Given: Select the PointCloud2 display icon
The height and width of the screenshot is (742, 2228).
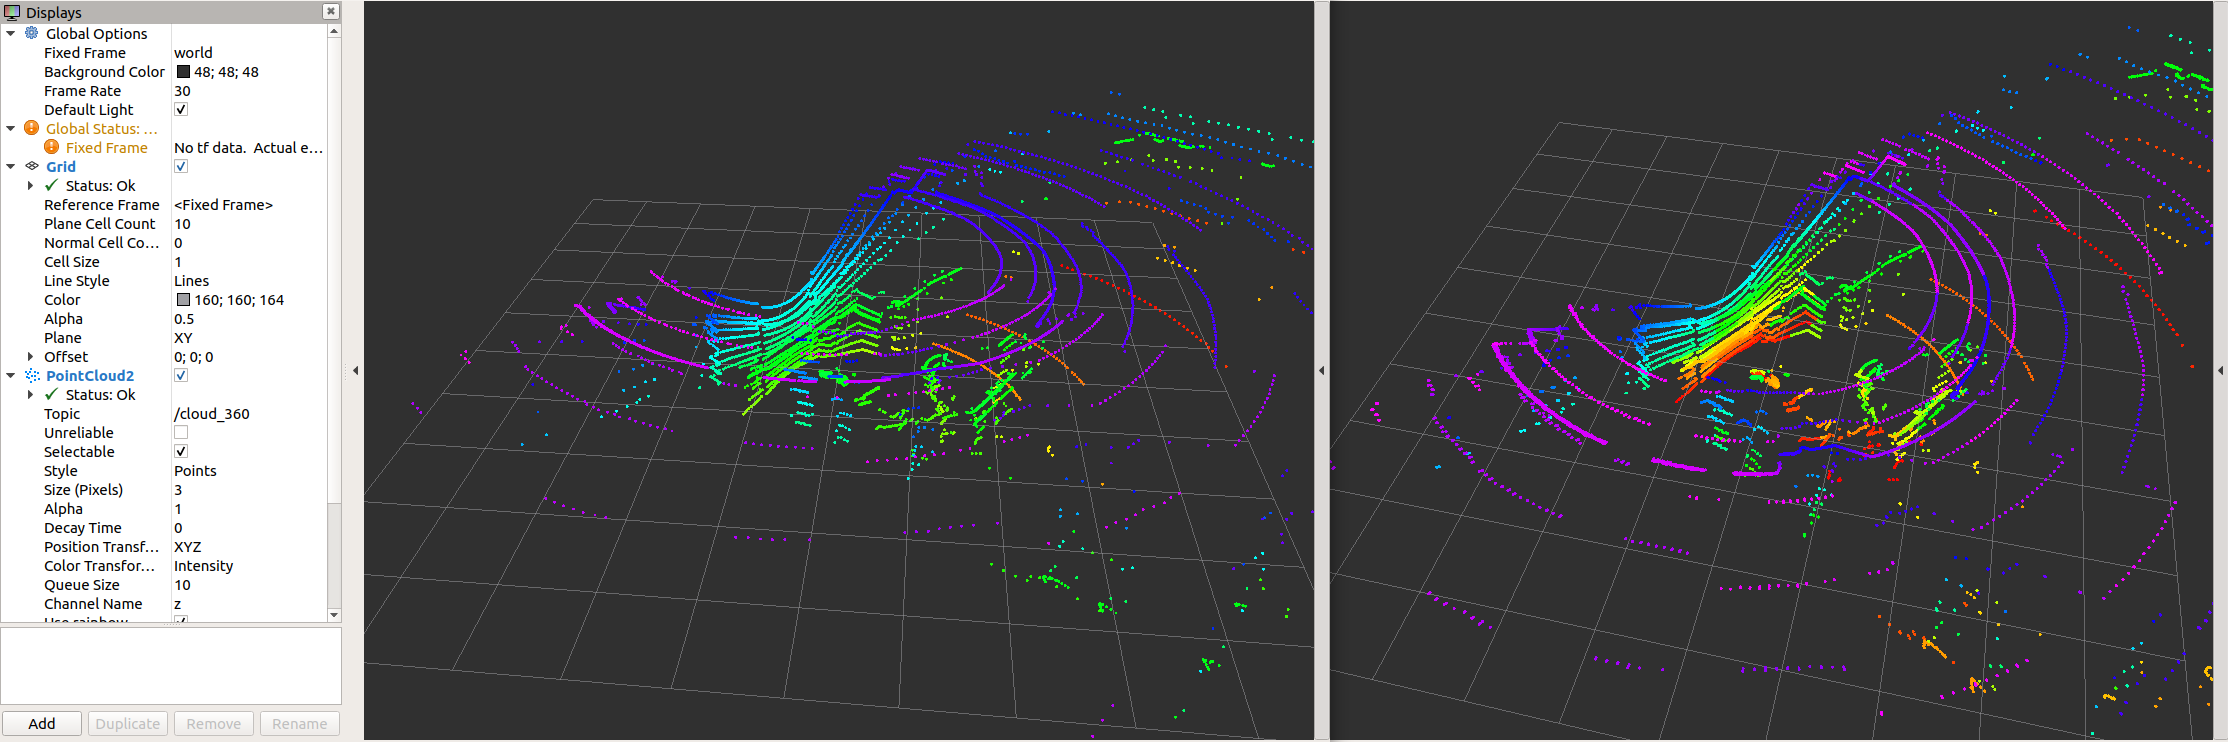Looking at the screenshot, I should [32, 375].
